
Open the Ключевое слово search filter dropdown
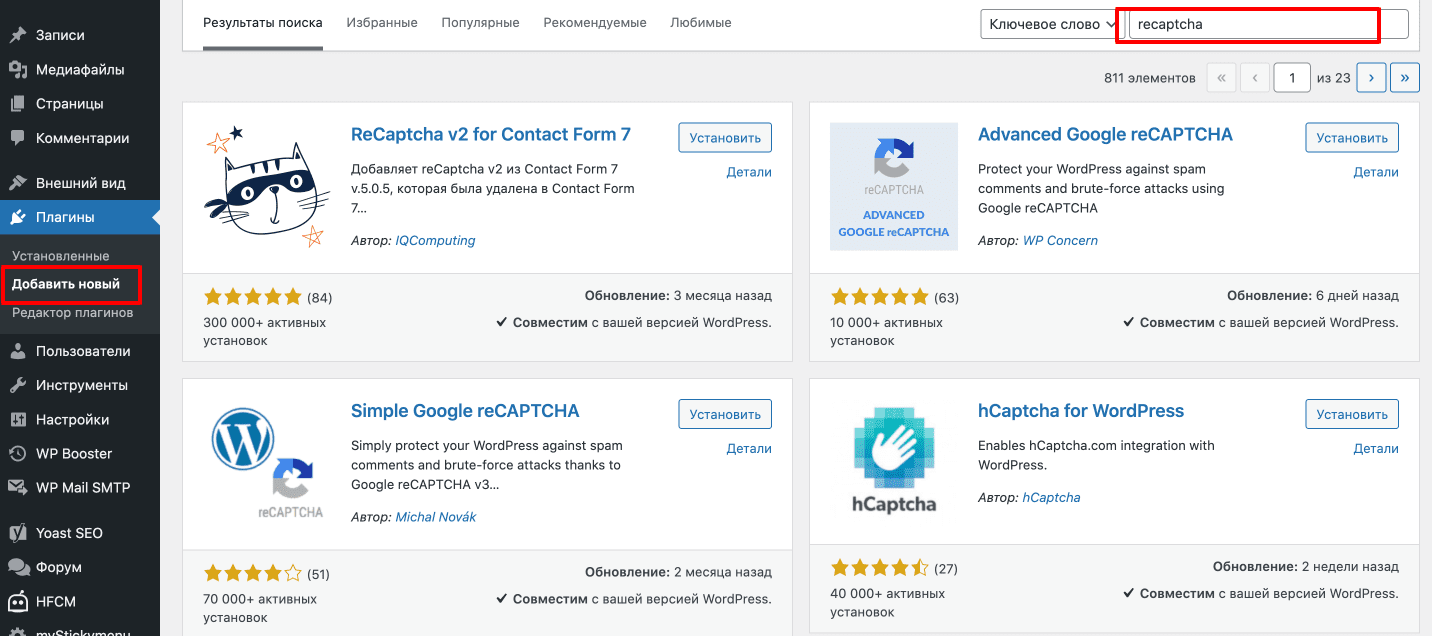(1048, 23)
